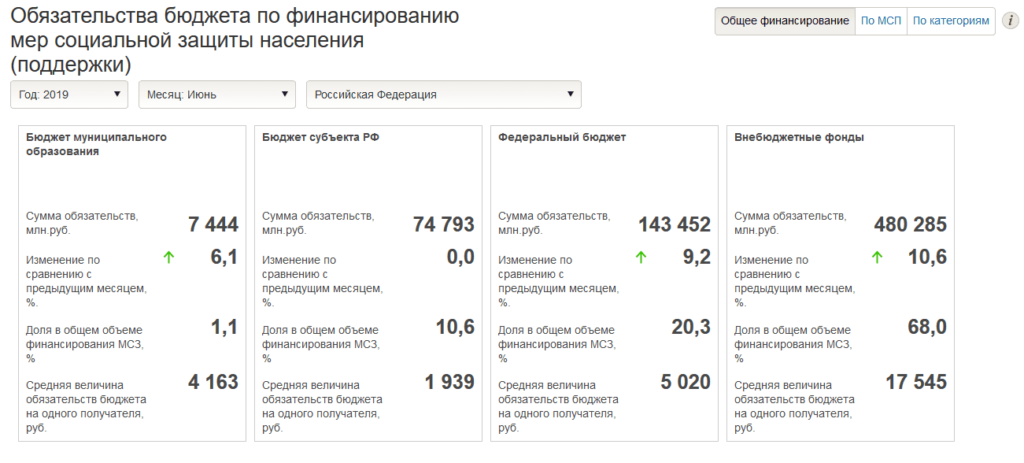Click the Внебюджетные фонды card heading
Screen dimensions: 1024x463
click(799, 137)
